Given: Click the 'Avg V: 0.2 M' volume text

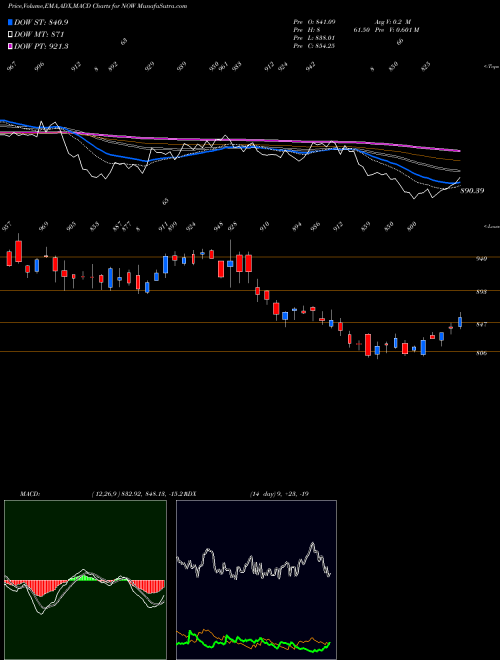Looking at the screenshot, I should point(392,22).
